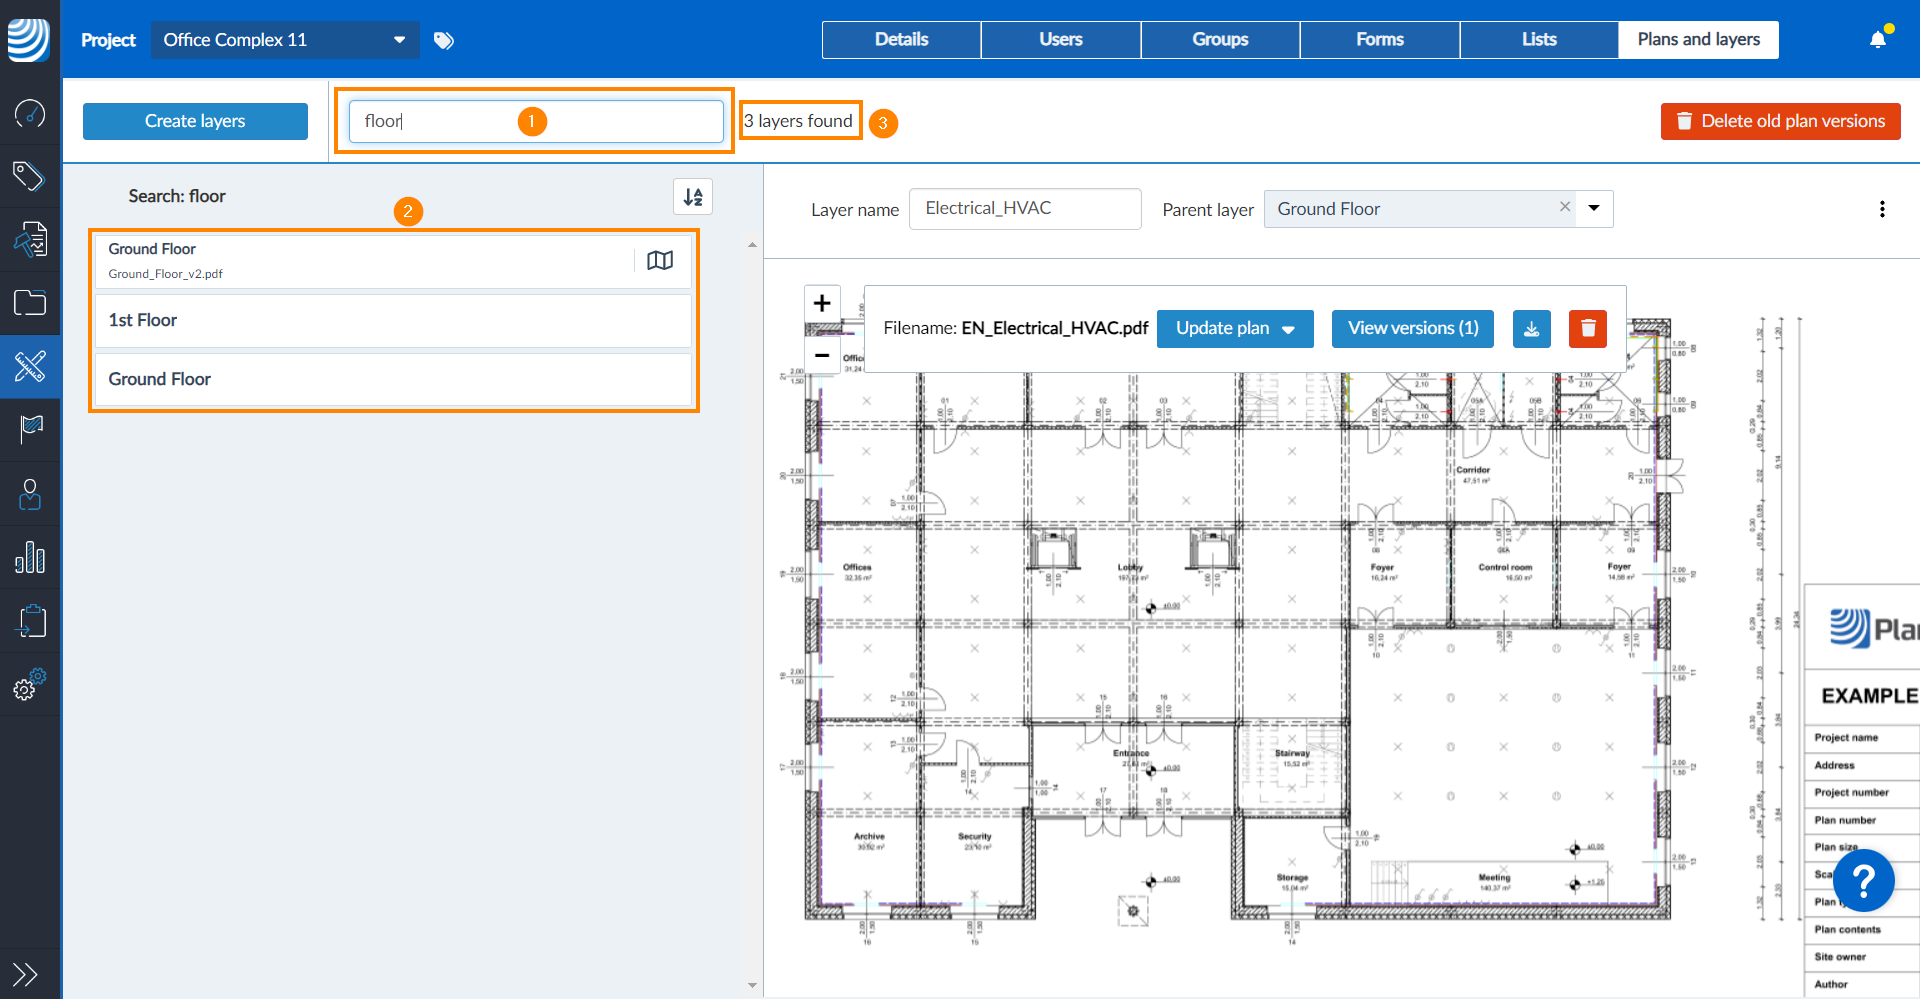
Task: Zoom in the plan with plus button
Action: (x=822, y=303)
